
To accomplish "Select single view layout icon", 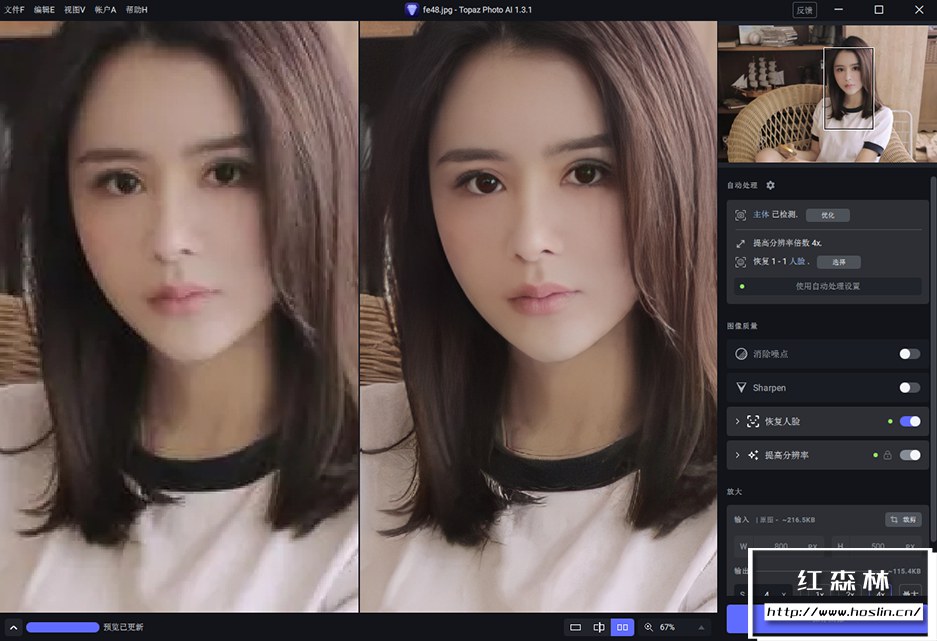I will (575, 627).
